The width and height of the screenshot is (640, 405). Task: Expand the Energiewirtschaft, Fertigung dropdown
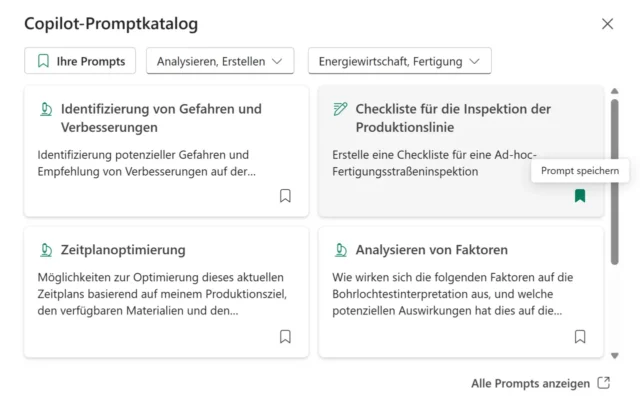[399, 61]
